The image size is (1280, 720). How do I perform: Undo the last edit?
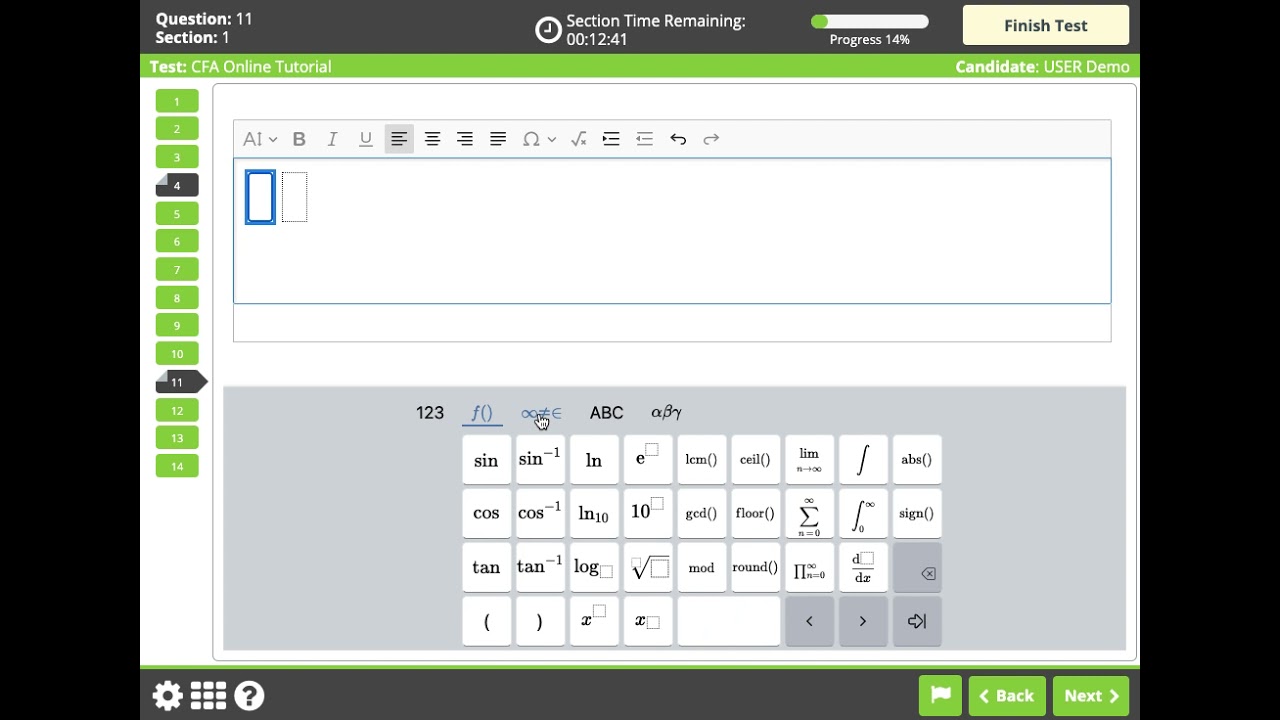click(678, 139)
